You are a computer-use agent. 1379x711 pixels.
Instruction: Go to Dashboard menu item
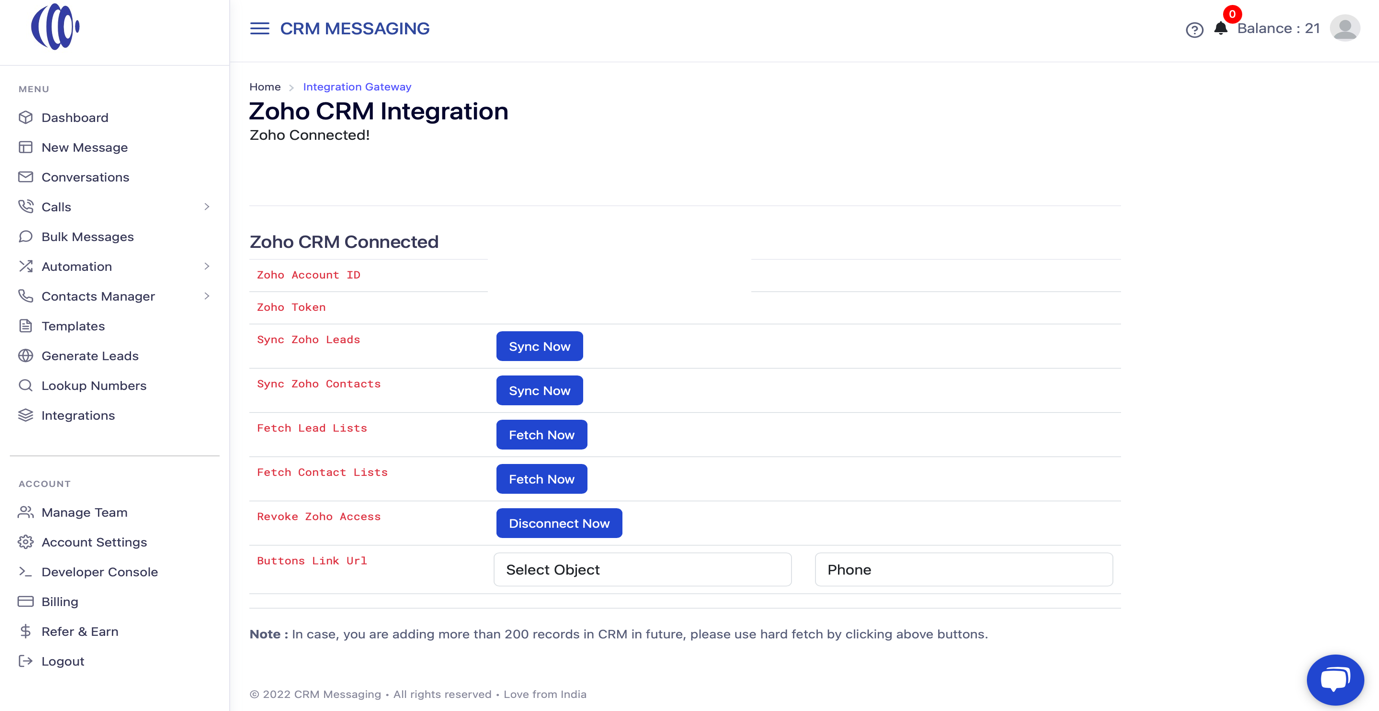pyautogui.click(x=75, y=118)
